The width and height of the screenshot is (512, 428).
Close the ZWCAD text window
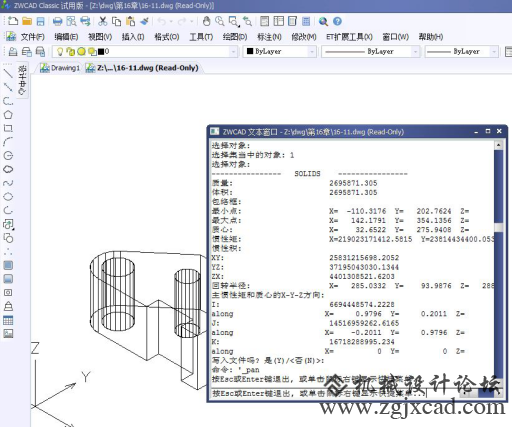pyautogui.click(x=499, y=131)
